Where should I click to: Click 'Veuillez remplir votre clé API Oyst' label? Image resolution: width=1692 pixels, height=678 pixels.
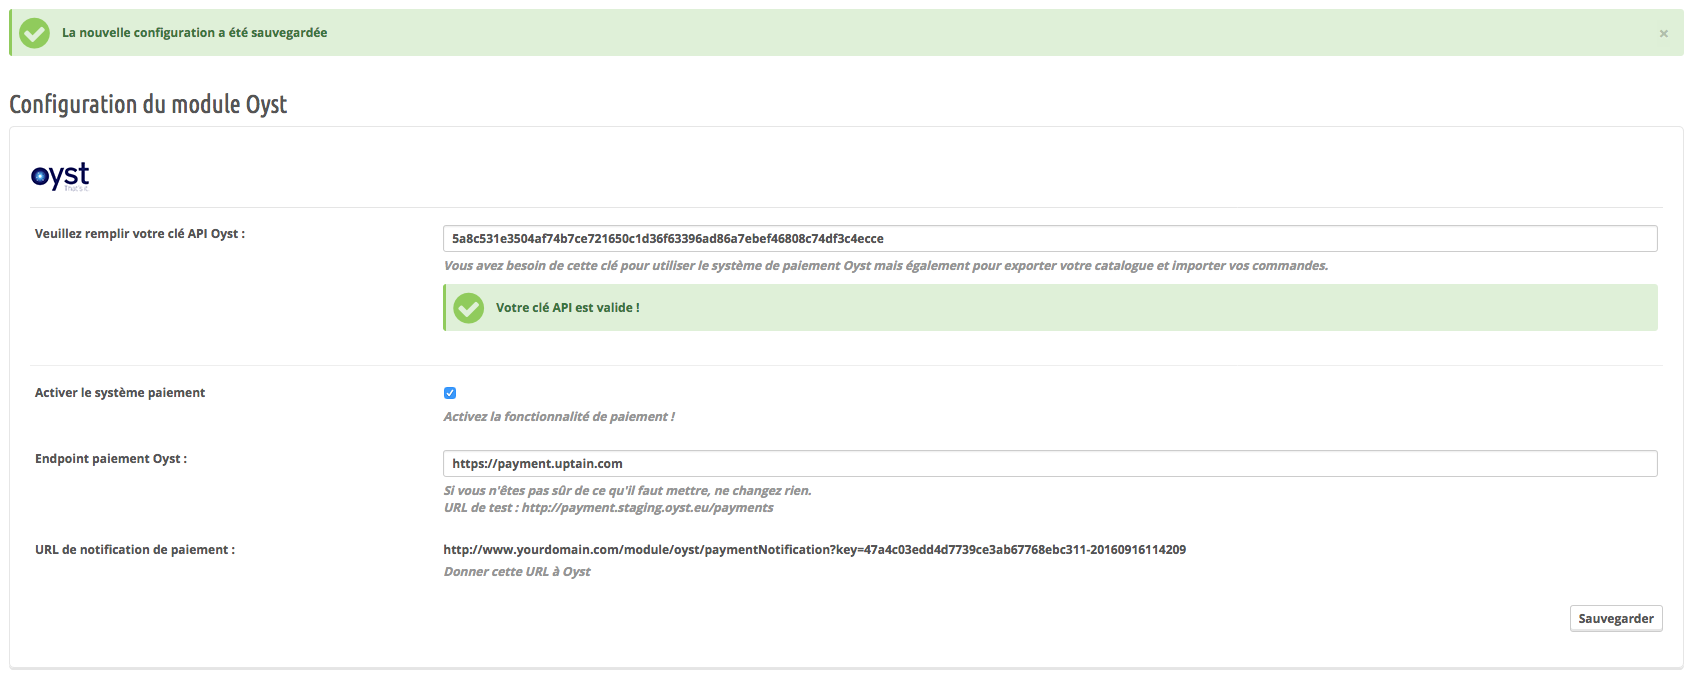(x=140, y=233)
